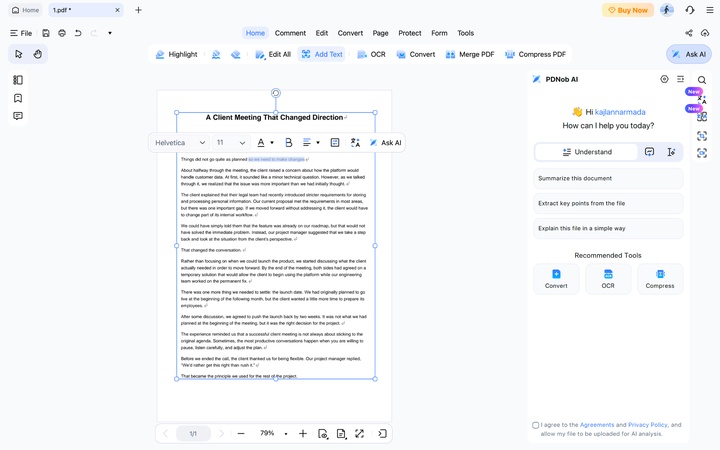
Task: Click the search magnifier icon
Action: point(702,80)
